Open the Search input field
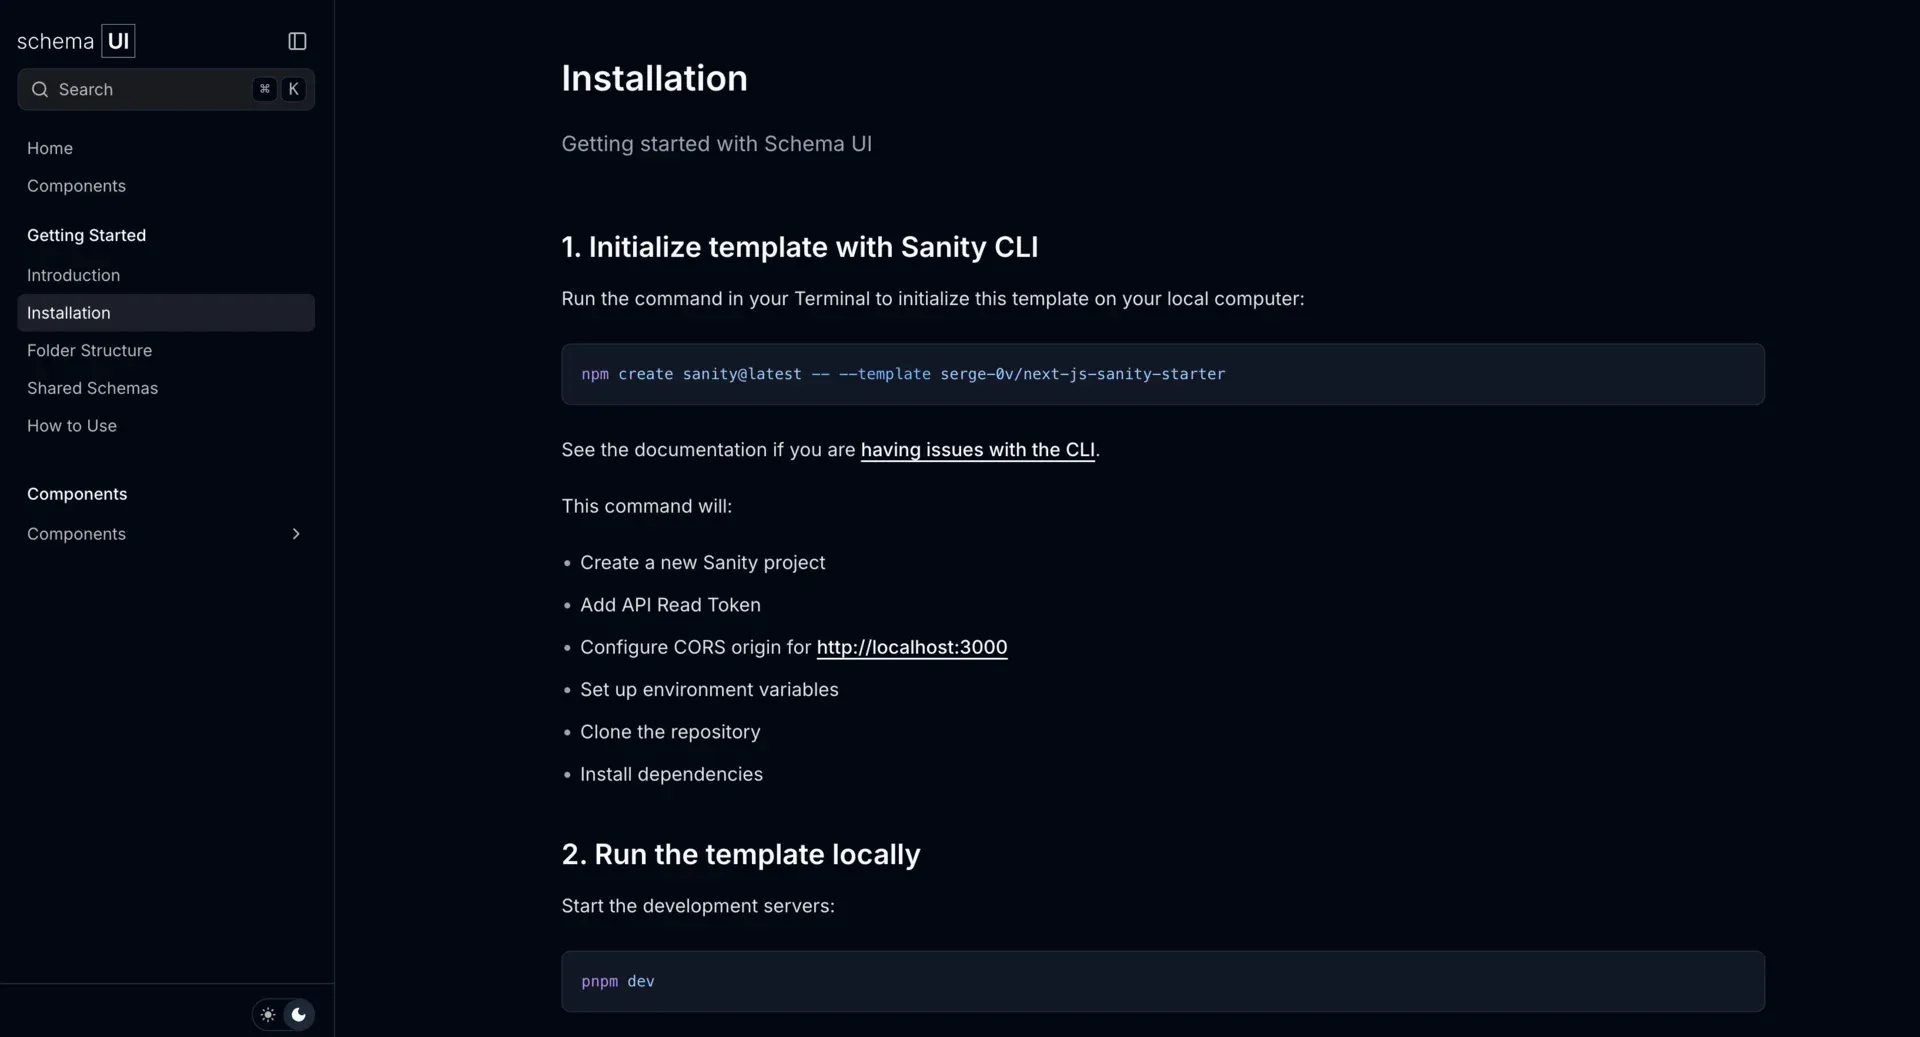This screenshot has height=1037, width=1920. tap(166, 89)
